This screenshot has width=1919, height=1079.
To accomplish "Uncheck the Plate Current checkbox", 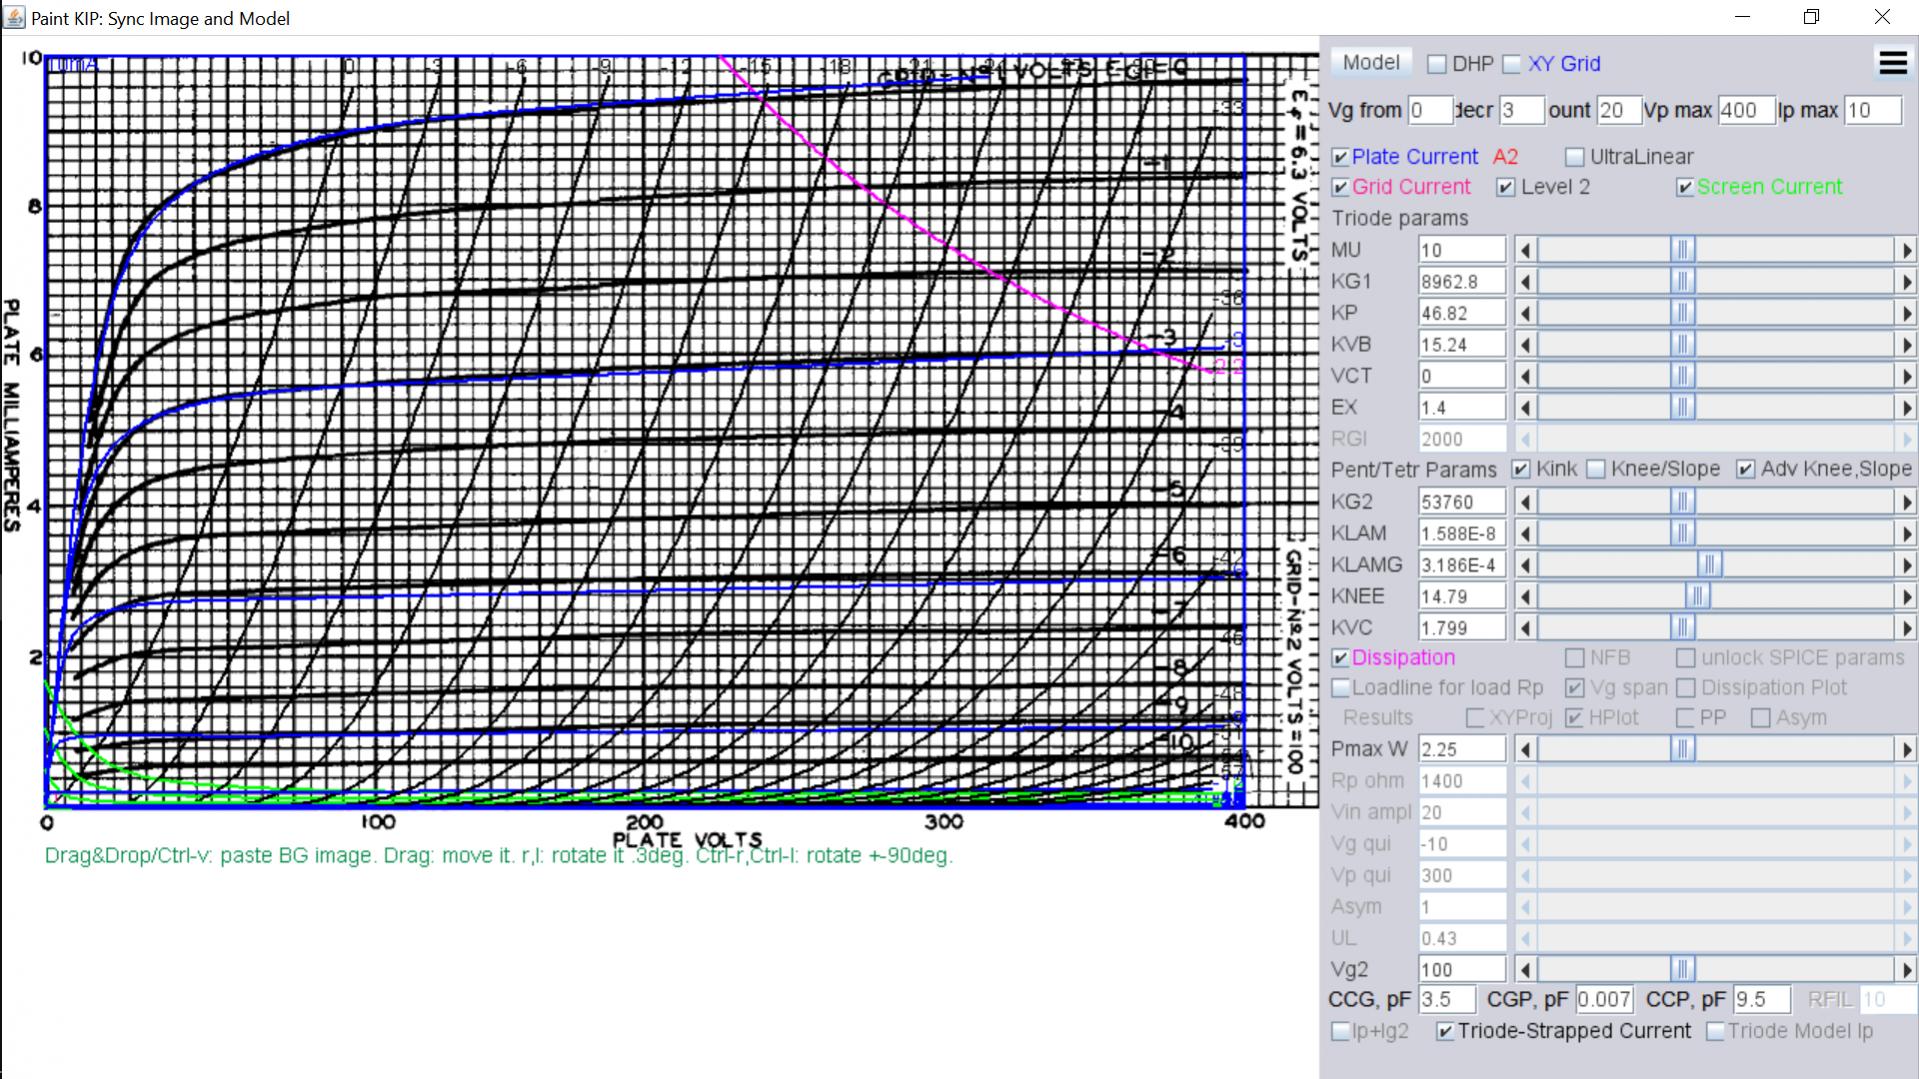I will (x=1341, y=157).
